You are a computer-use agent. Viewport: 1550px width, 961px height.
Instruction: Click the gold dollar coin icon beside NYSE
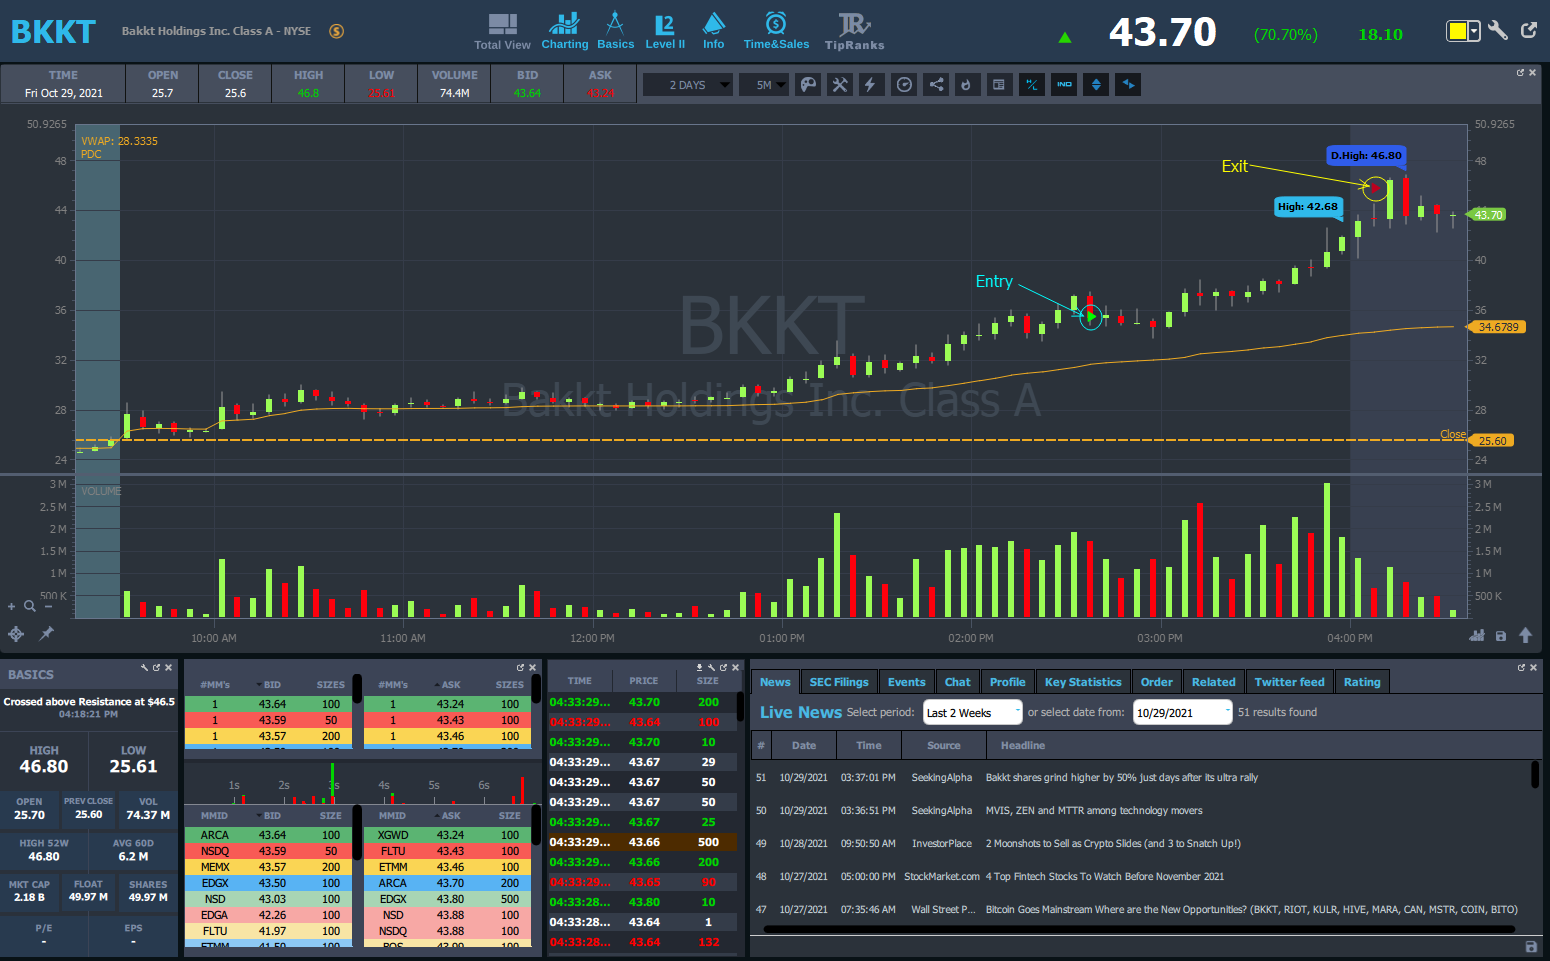[x=337, y=31]
